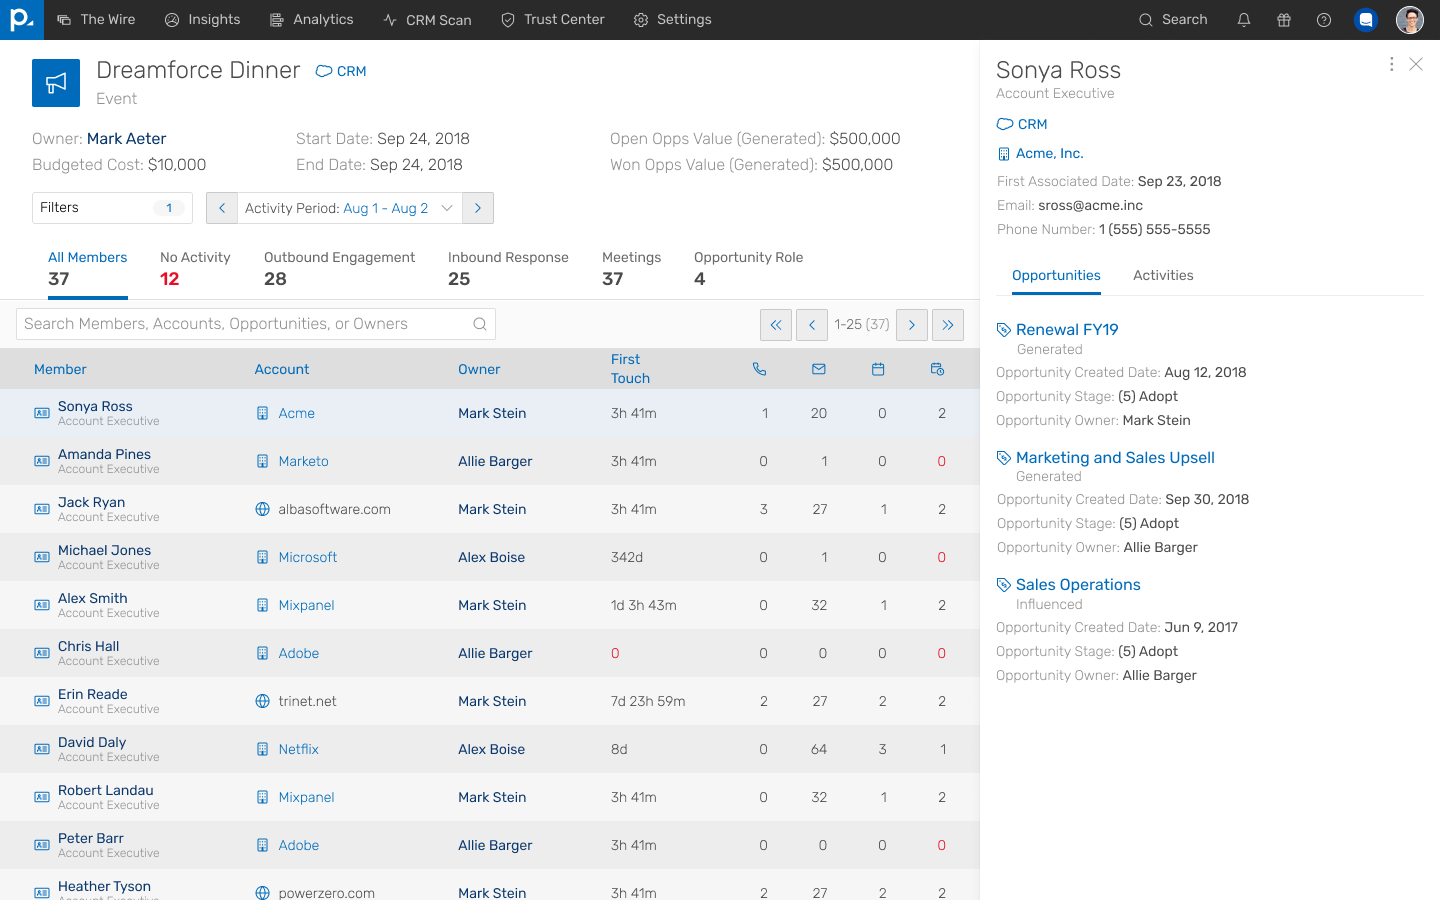Screen dimensions: 1440x900
Task: Select Opportunity Role tab
Action: 748,269
